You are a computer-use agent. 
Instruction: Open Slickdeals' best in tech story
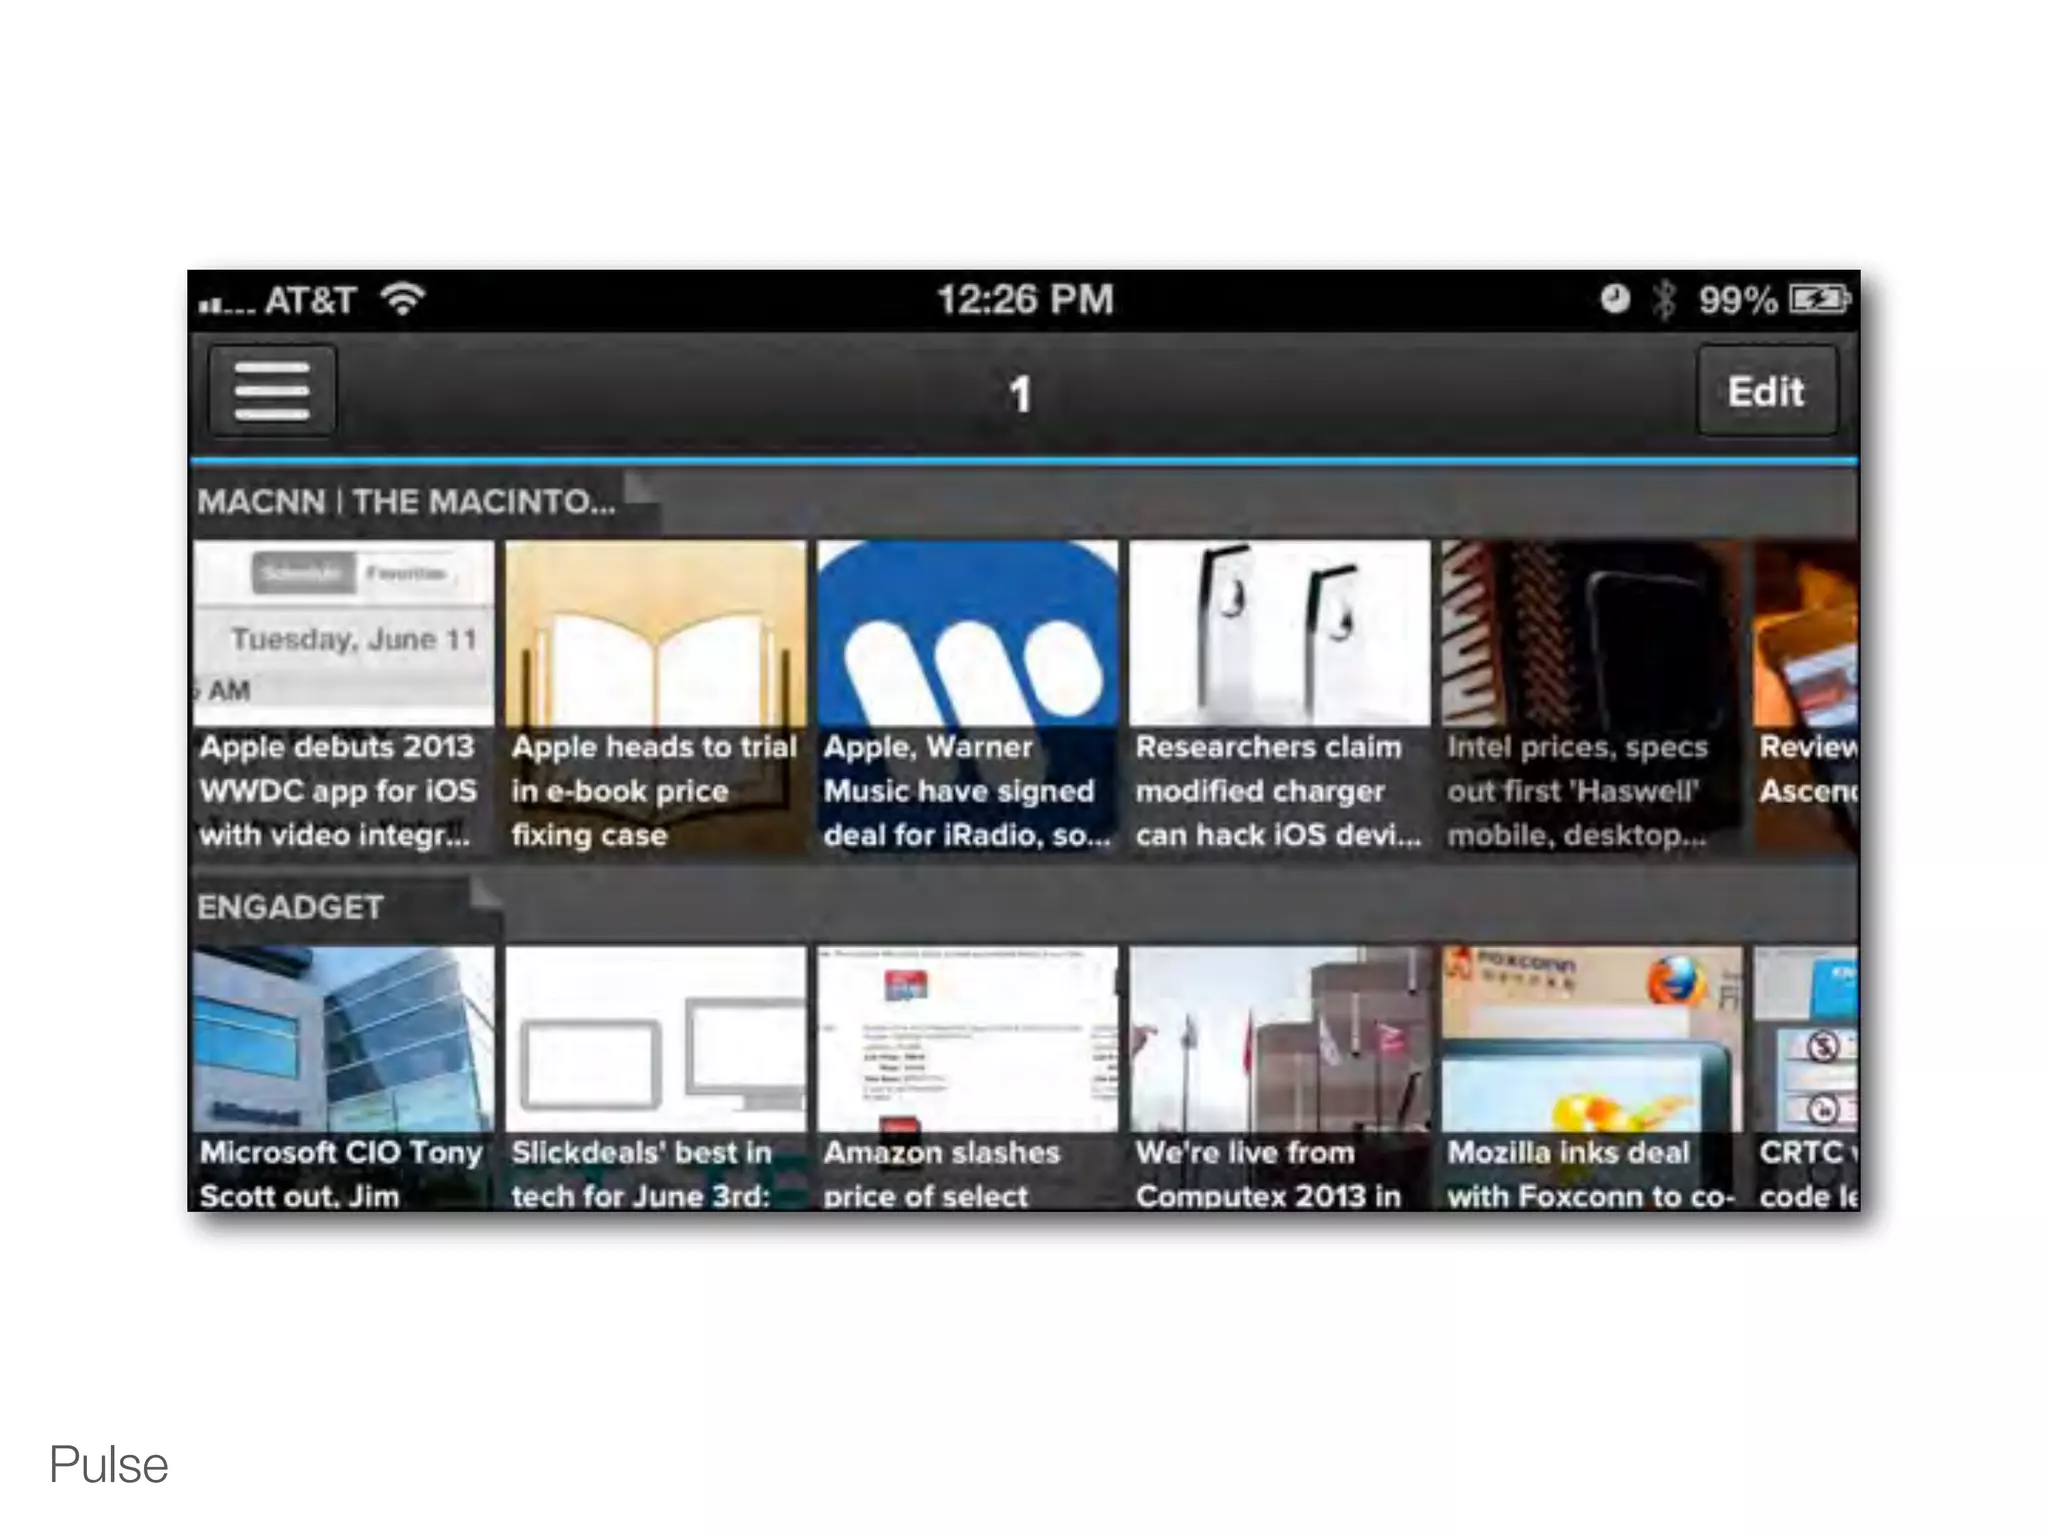pyautogui.click(x=655, y=1078)
